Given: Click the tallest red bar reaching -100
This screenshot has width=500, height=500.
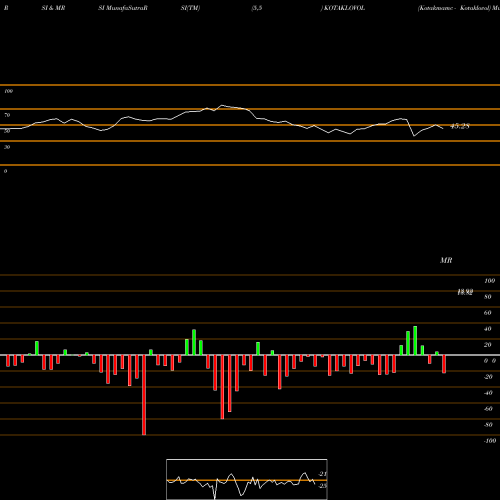Looking at the screenshot, I should pos(144,395).
